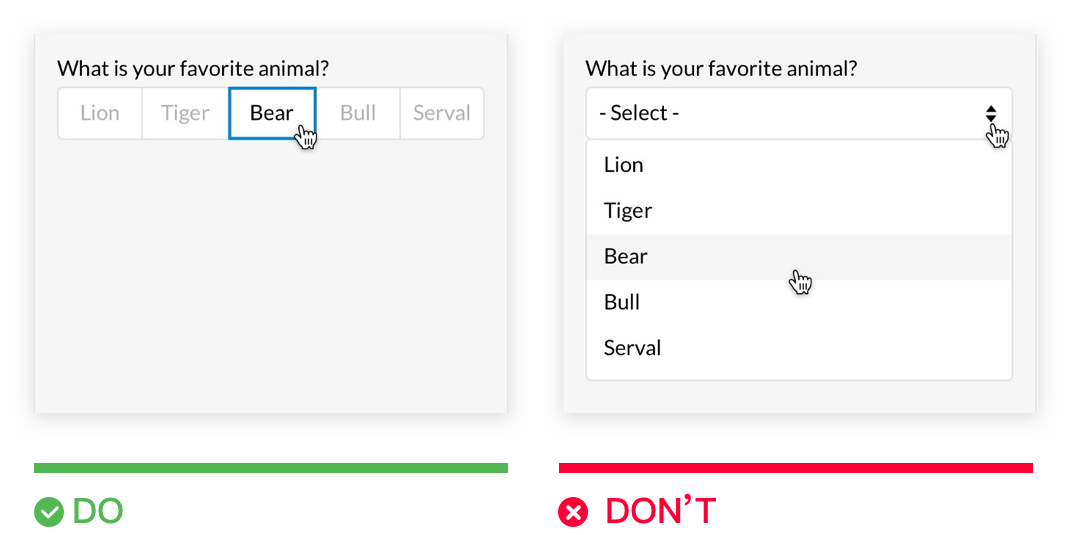Select the Bull segmented option
Viewport: 1072px width, 535px height.
(358, 113)
